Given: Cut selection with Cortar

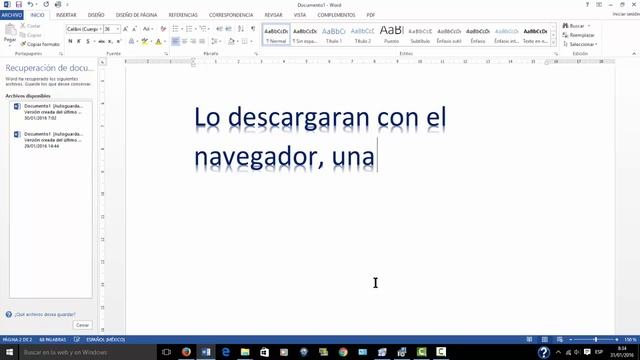Looking at the screenshot, I should point(30,26).
